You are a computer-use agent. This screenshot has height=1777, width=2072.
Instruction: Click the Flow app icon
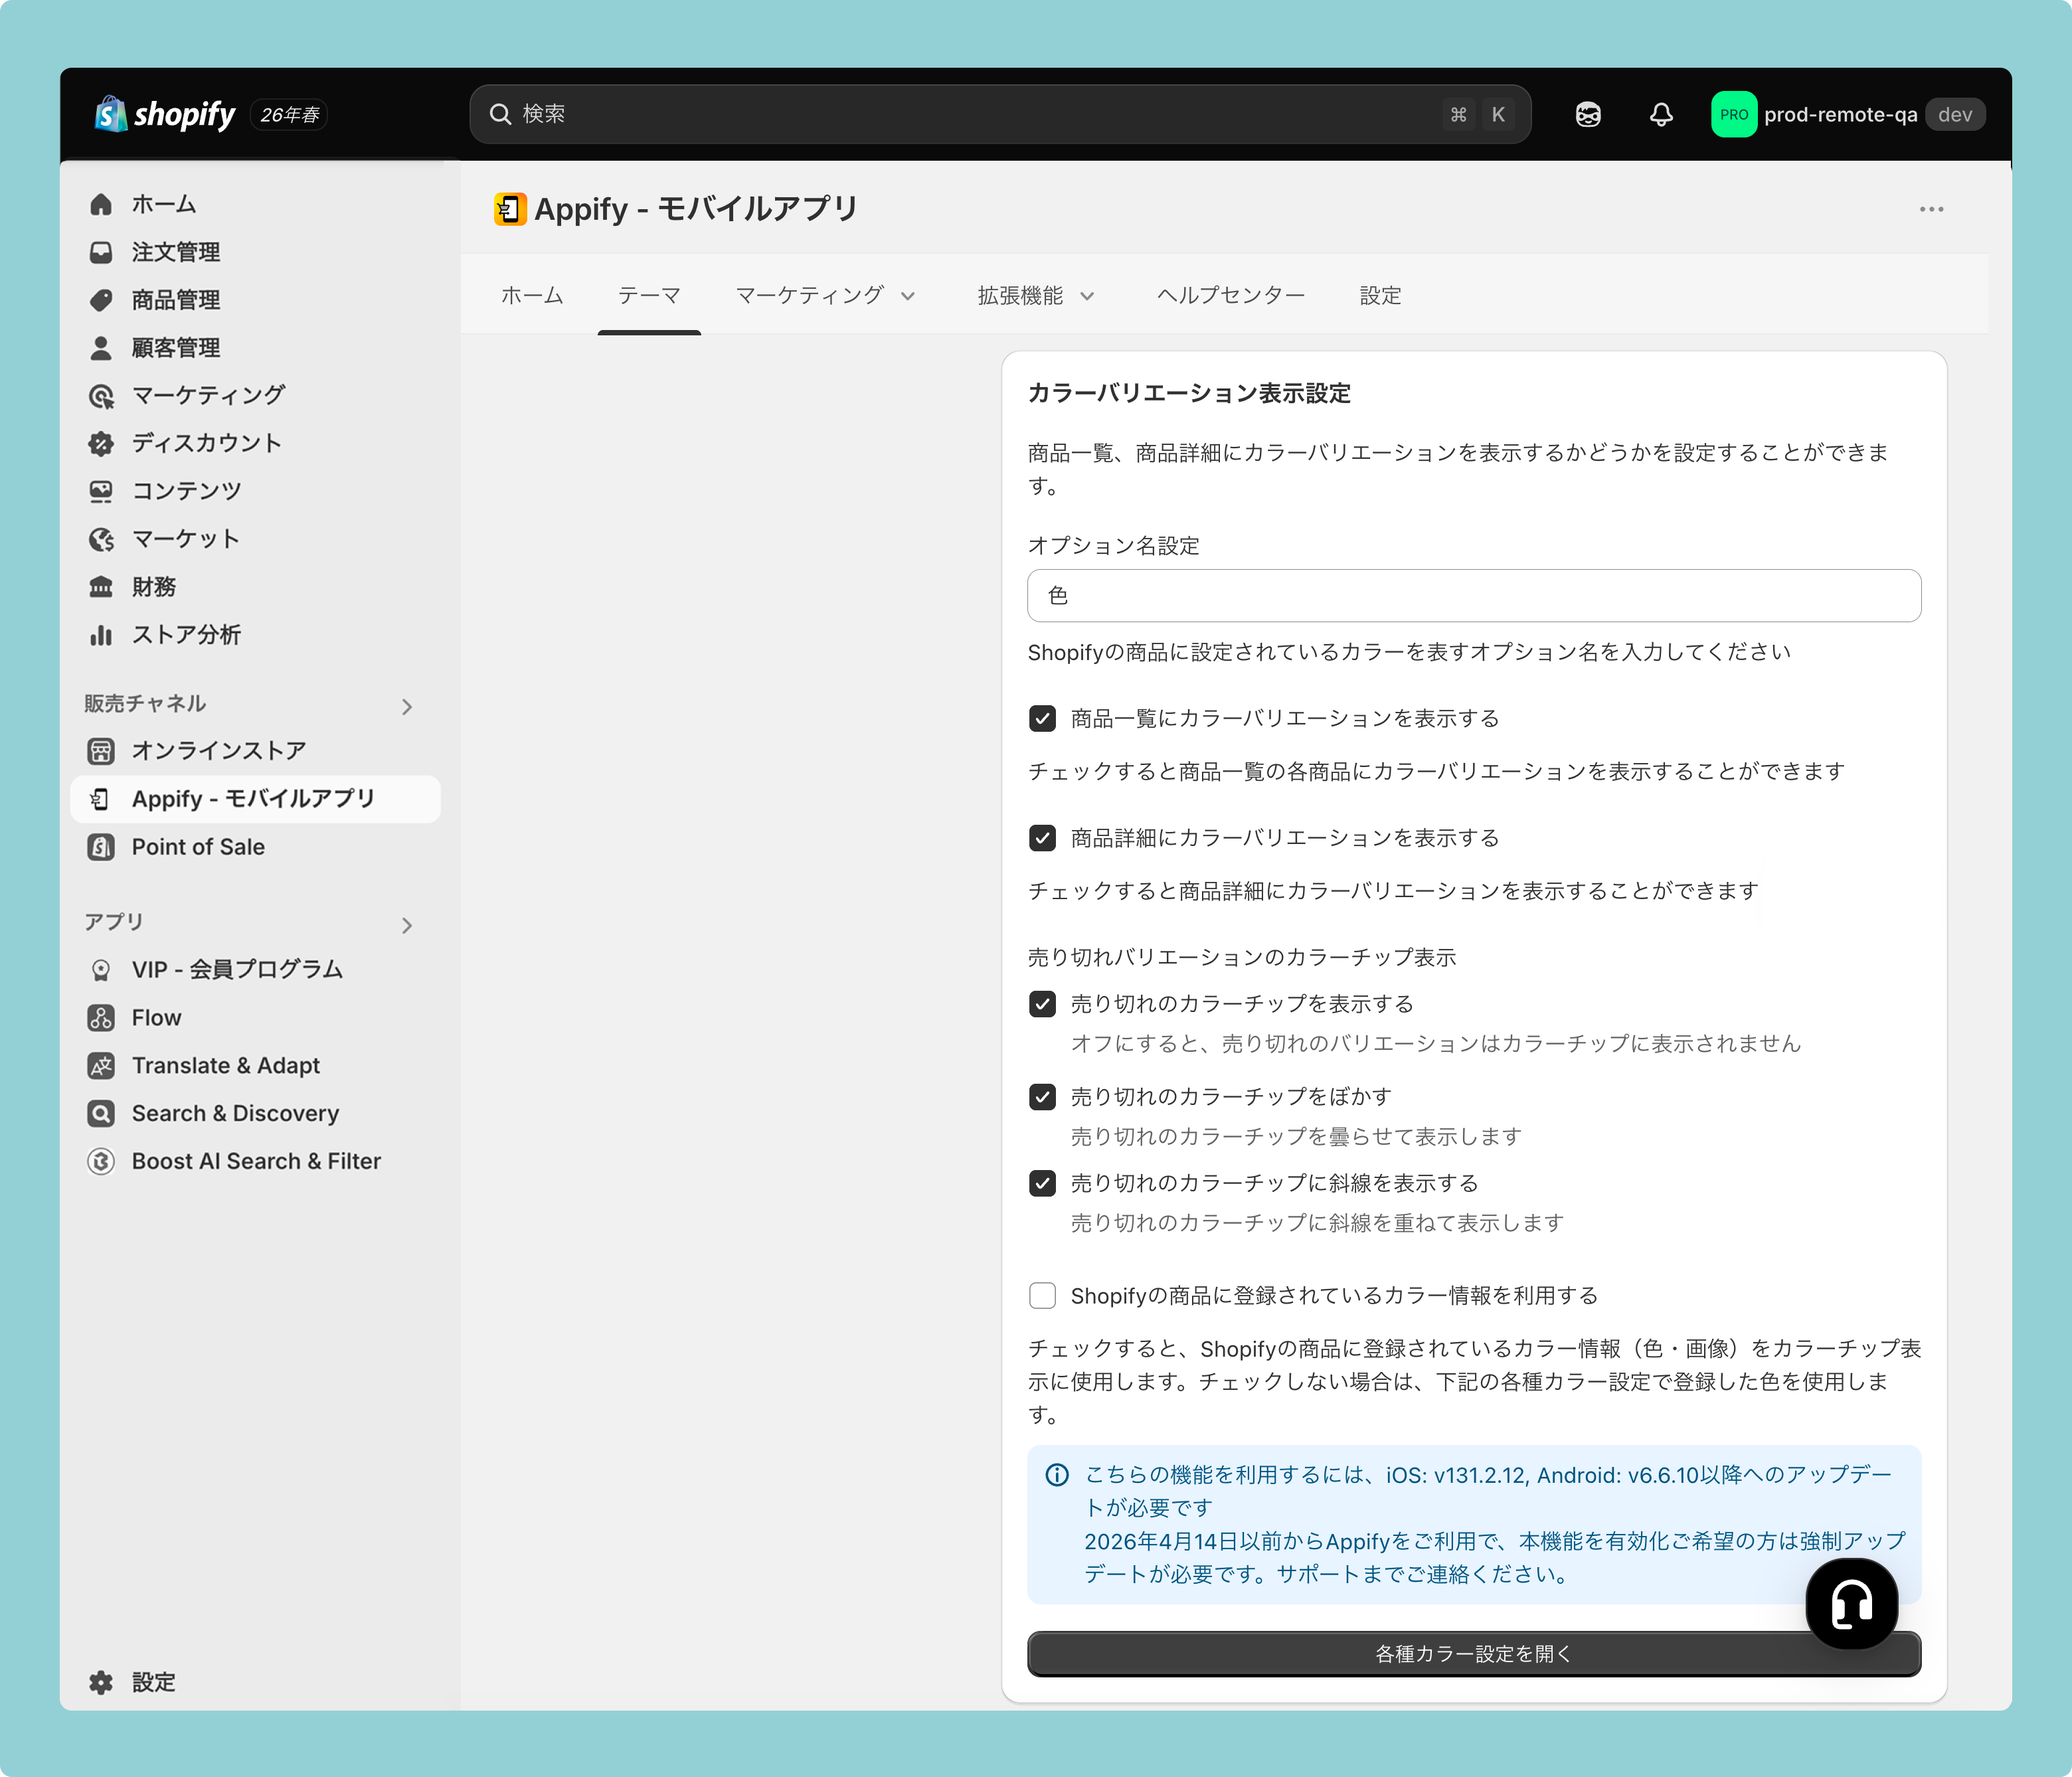[101, 1018]
